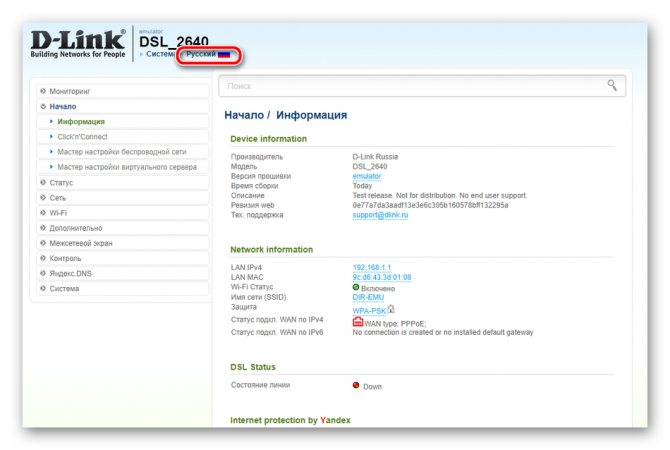Click the LAN MAC address link
Screen dimensions: 670x450
pos(382,277)
